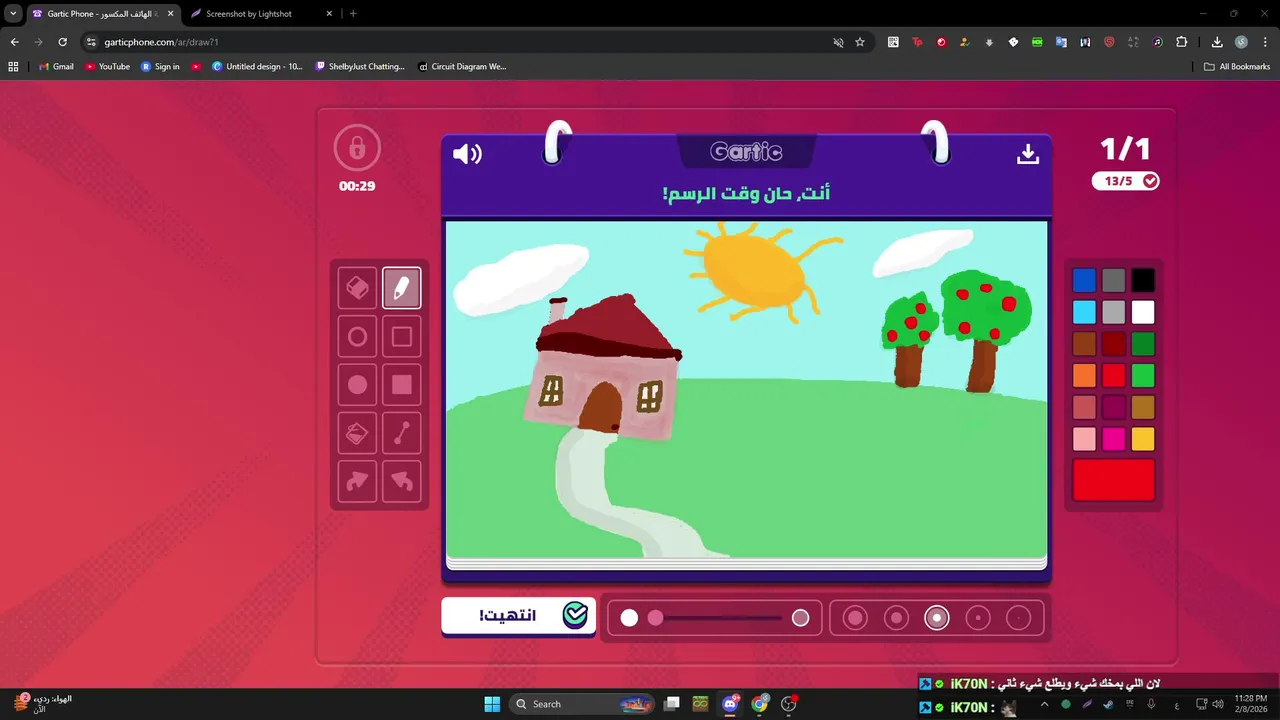The height and width of the screenshot is (720, 1280).
Task: Pick the brown color swatch
Action: pos(1084,344)
